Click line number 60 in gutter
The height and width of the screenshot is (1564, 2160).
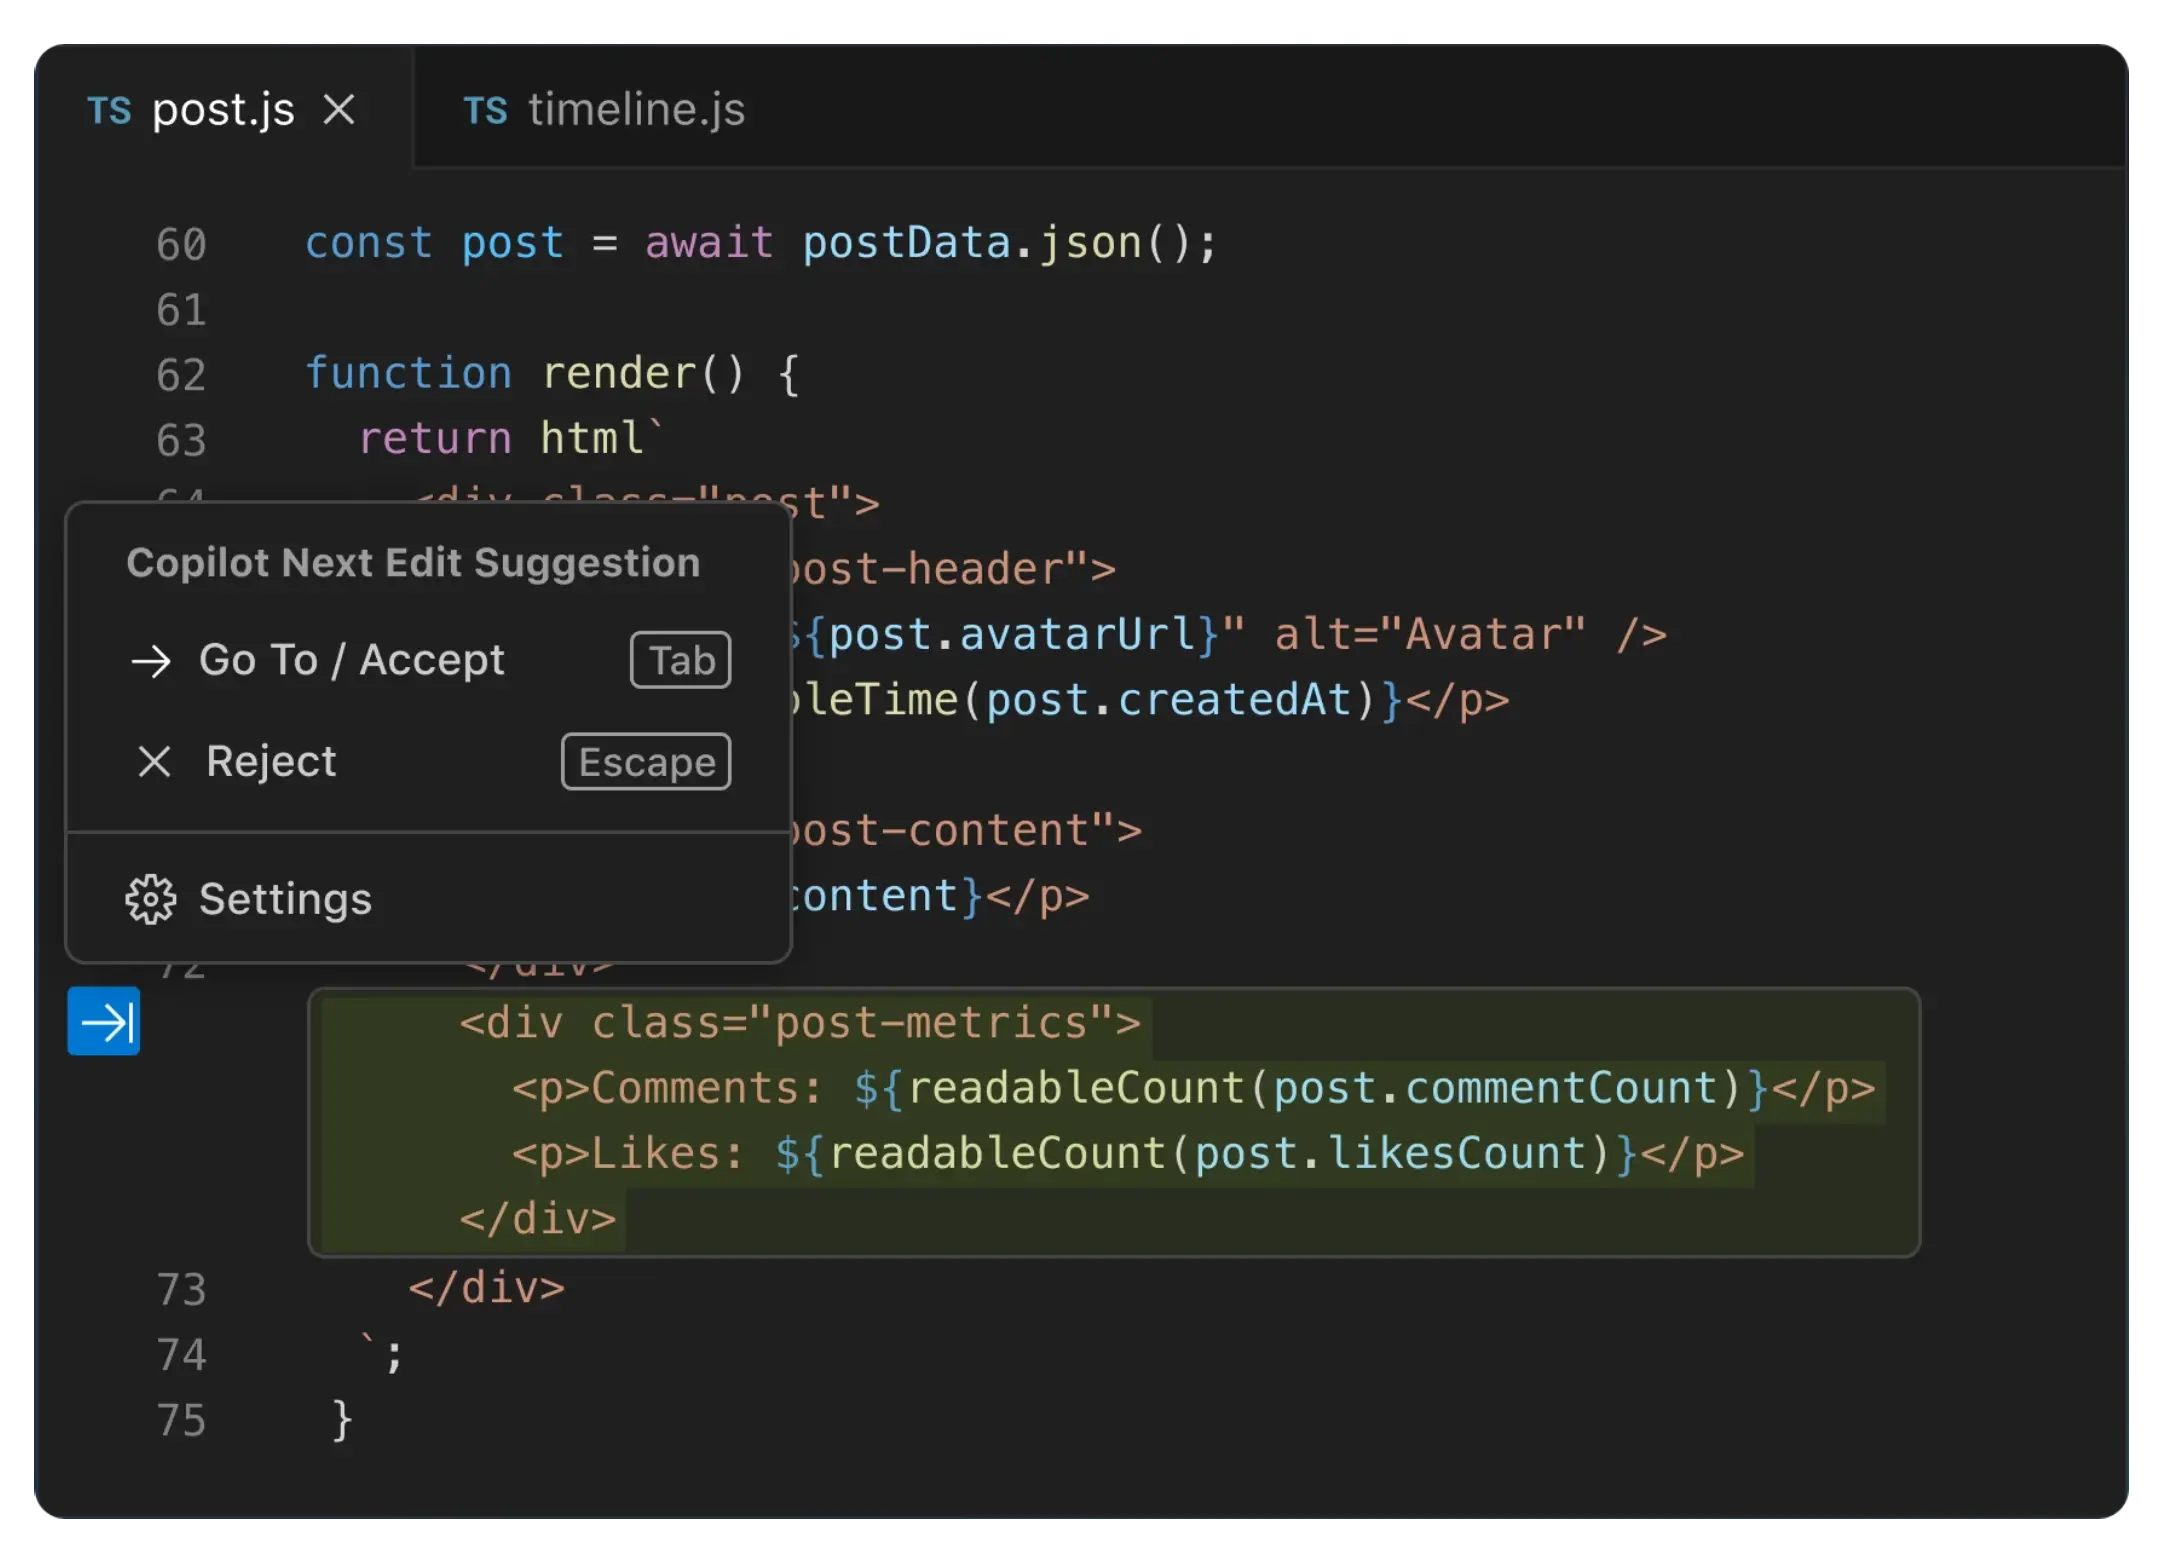click(181, 244)
